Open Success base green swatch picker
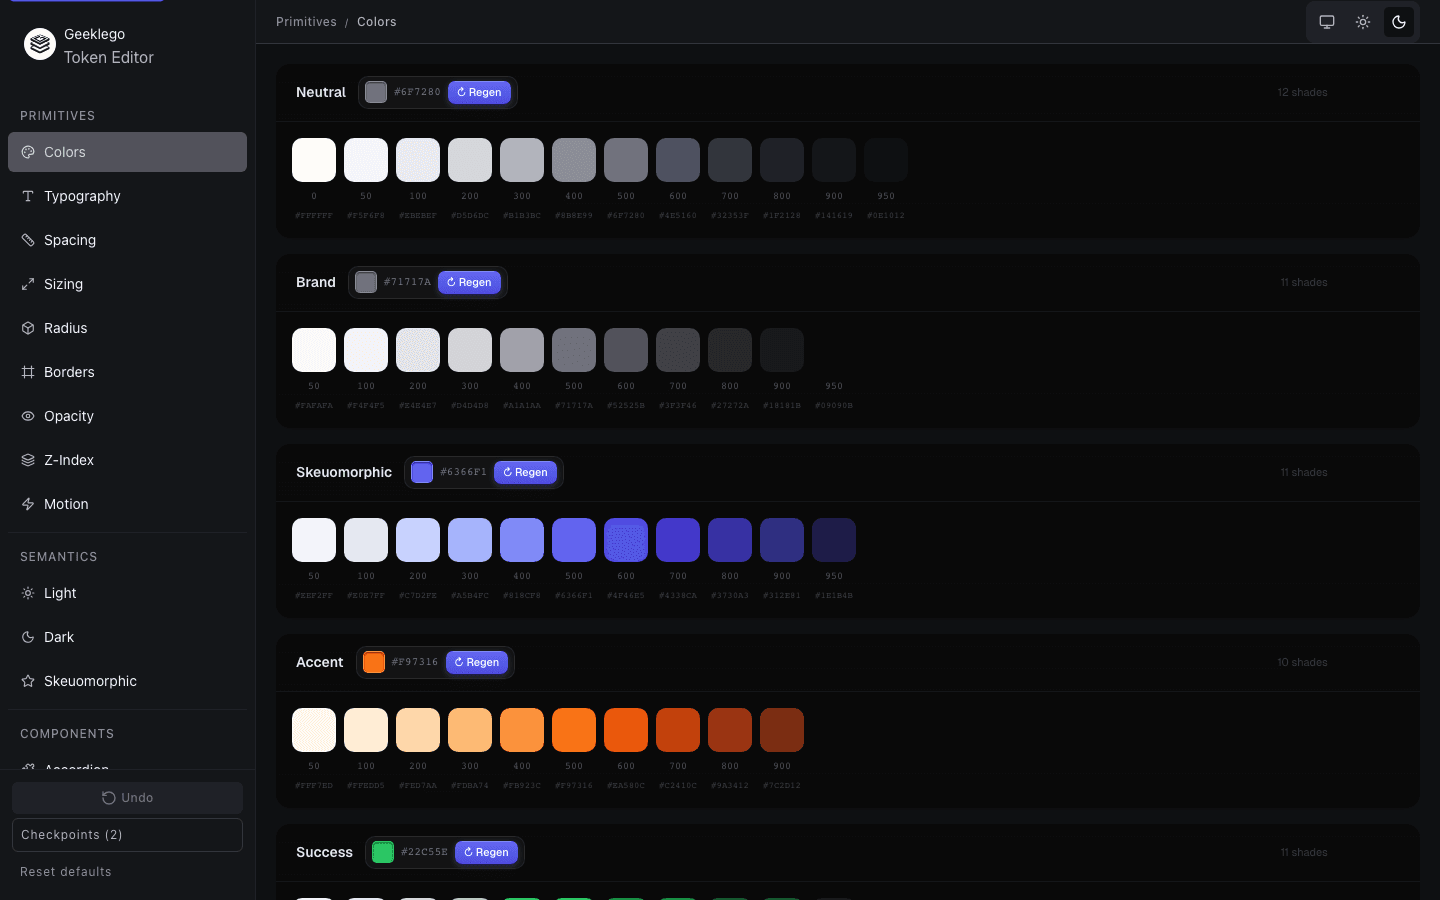1440x900 pixels. click(x=383, y=852)
